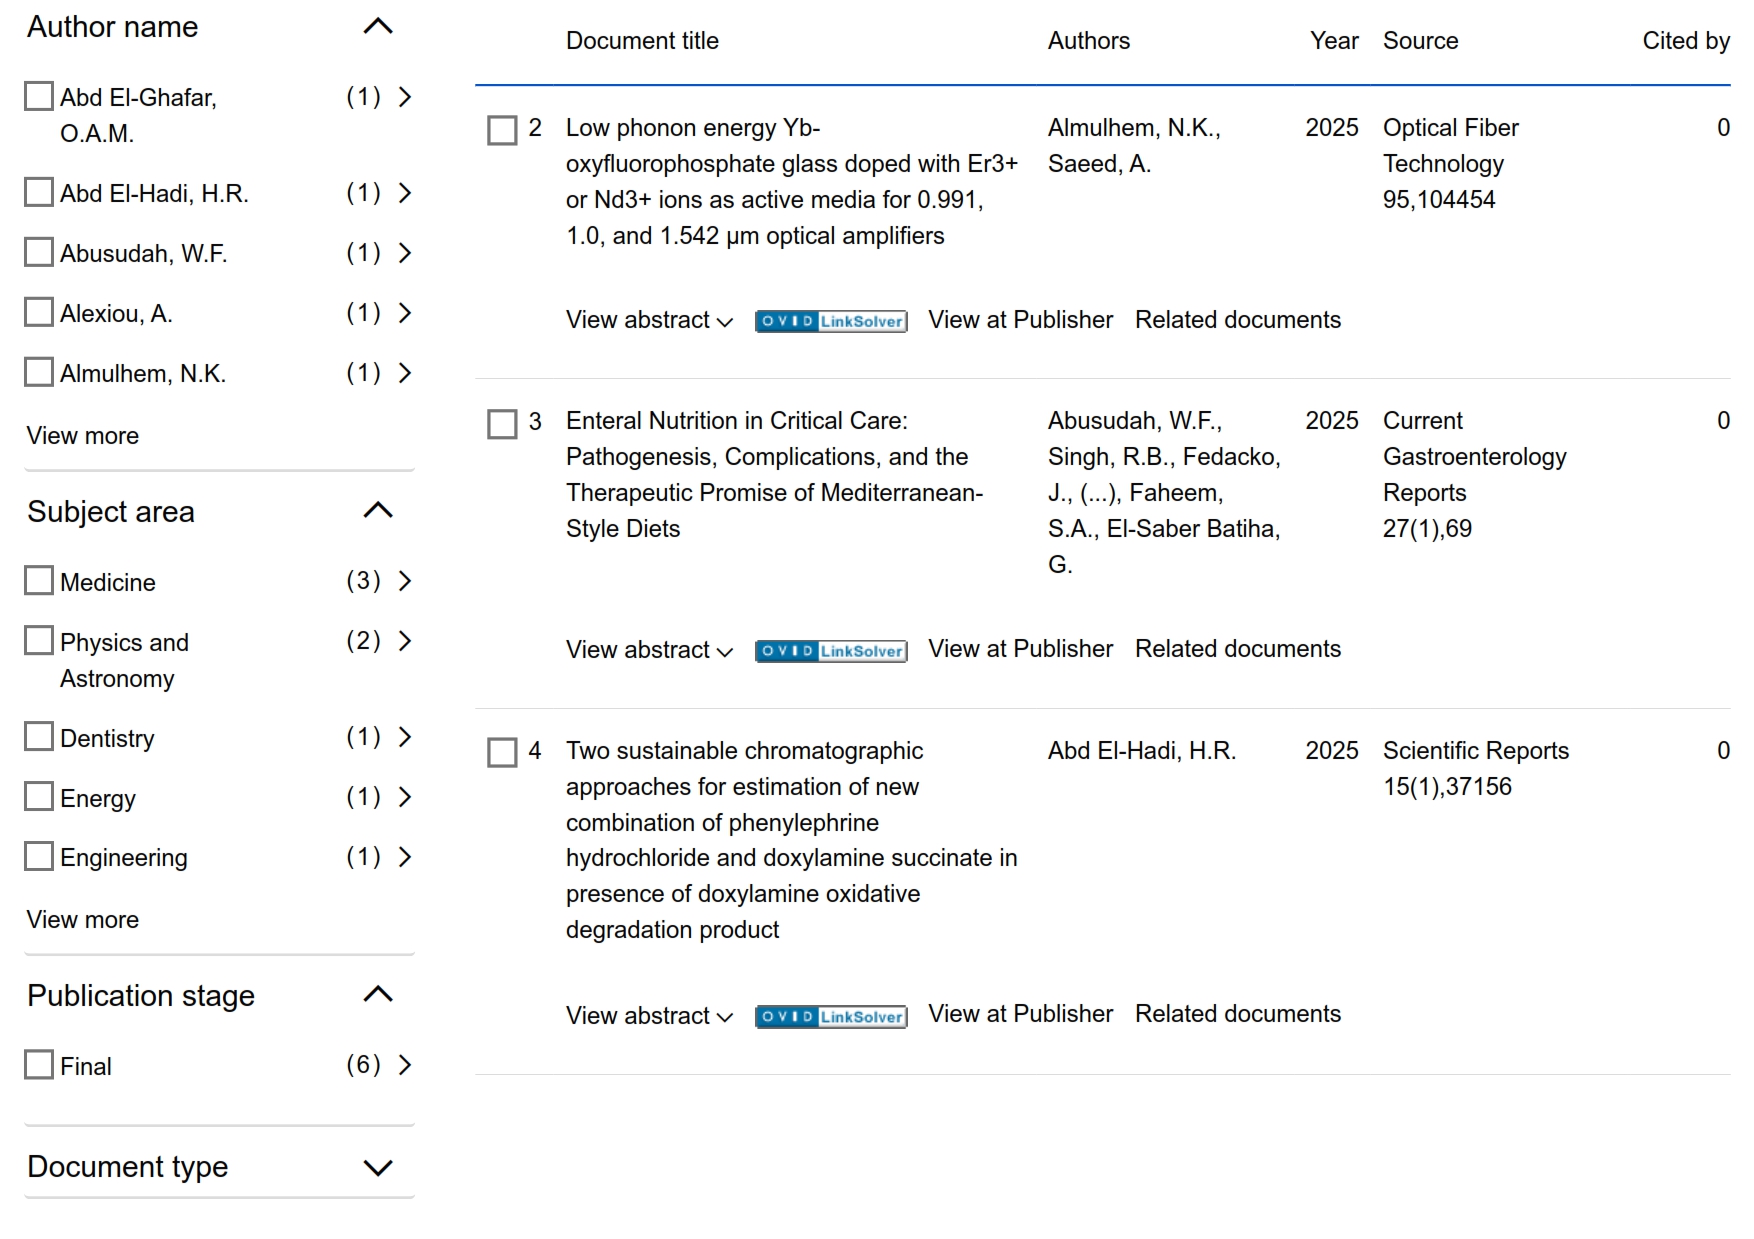Click OVID LinkSolver icon for document 3

(x=831, y=651)
